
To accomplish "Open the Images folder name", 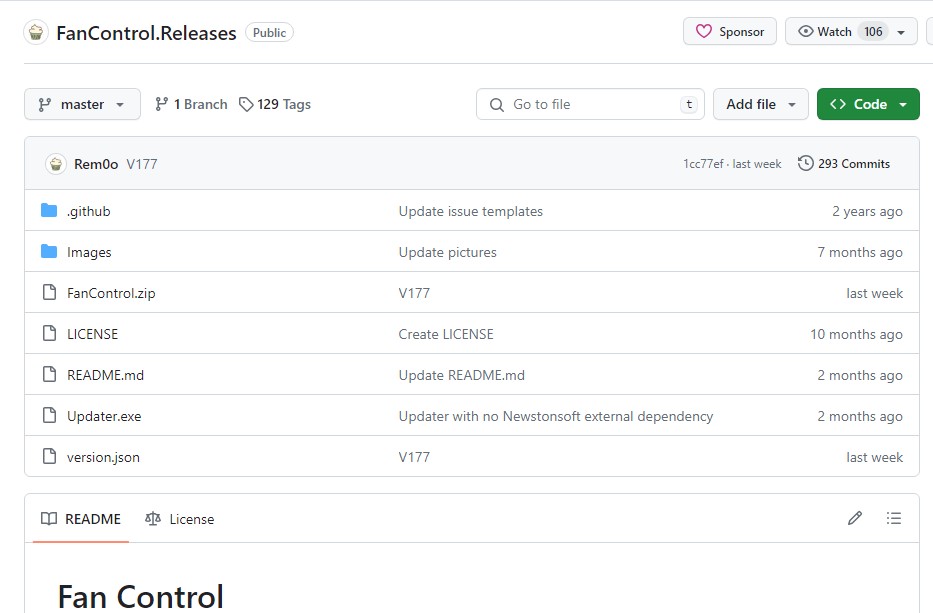I will click(89, 252).
